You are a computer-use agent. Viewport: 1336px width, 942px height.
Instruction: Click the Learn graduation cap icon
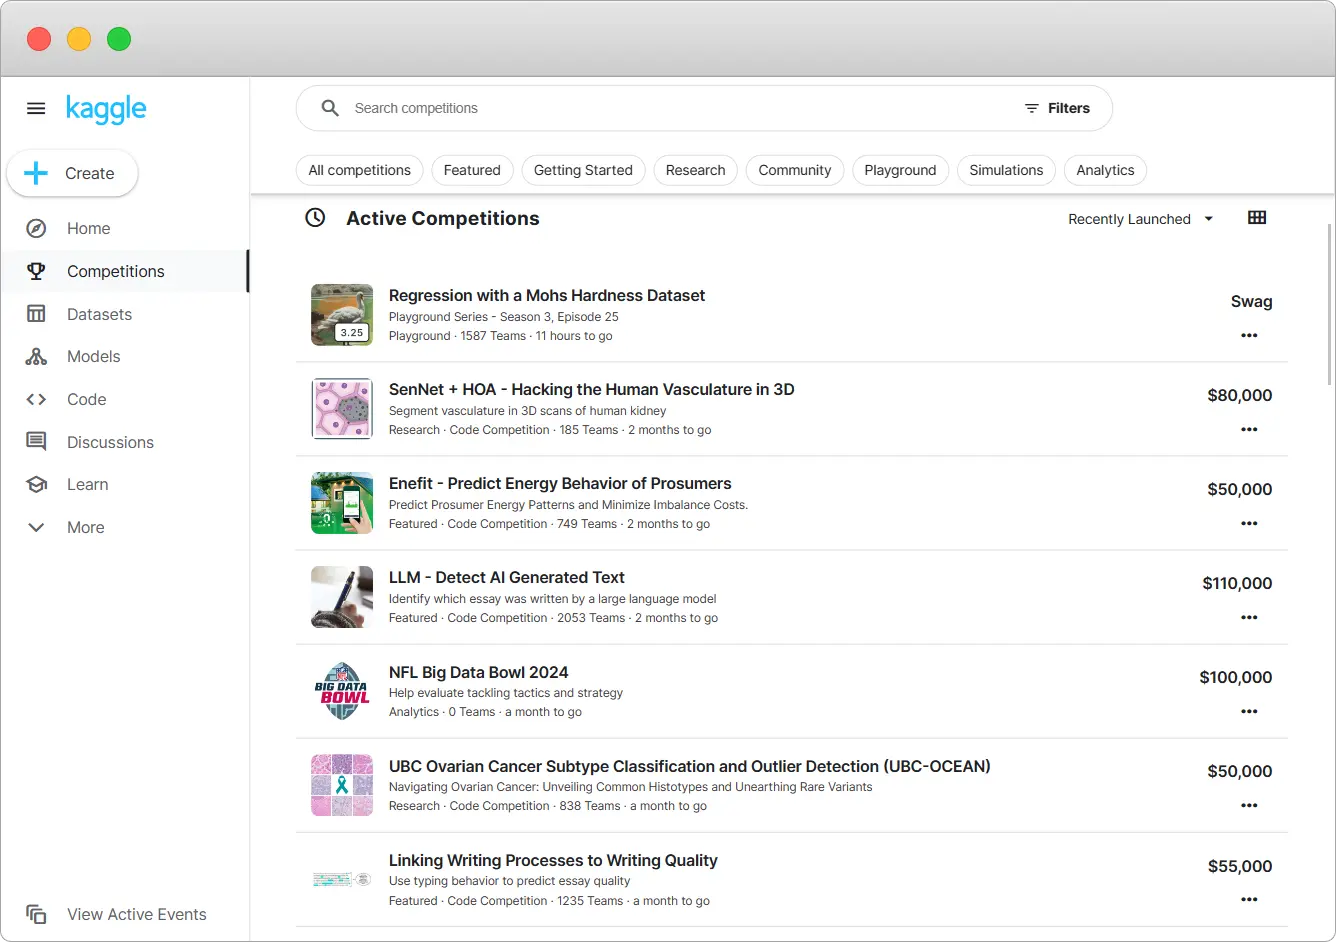36,485
